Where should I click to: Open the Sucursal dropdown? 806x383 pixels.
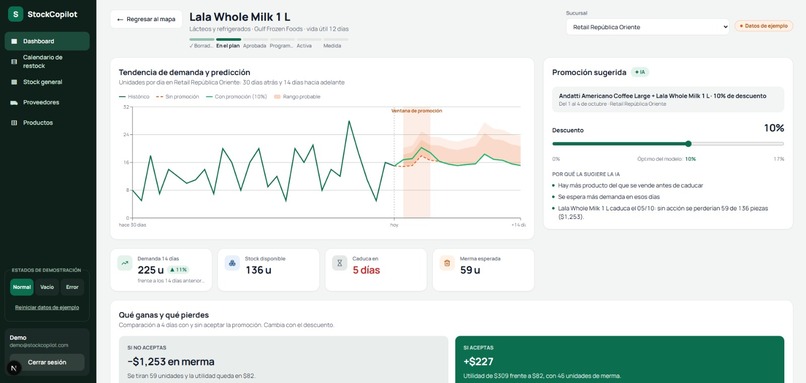click(648, 27)
